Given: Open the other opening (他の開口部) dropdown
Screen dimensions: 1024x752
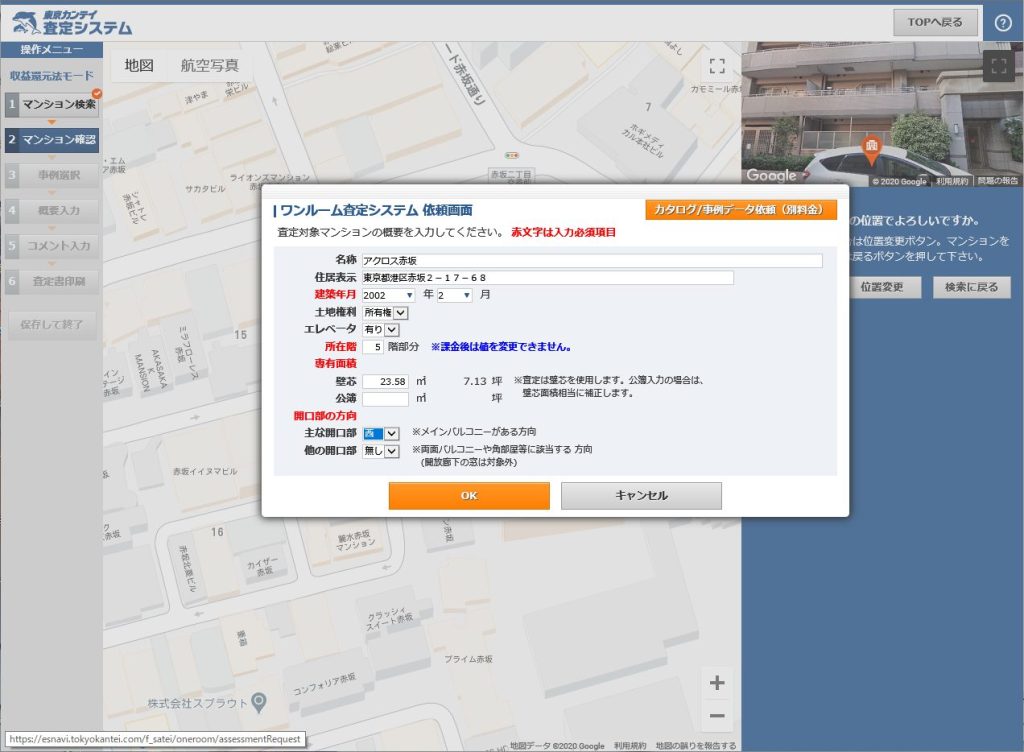Looking at the screenshot, I should (x=381, y=451).
